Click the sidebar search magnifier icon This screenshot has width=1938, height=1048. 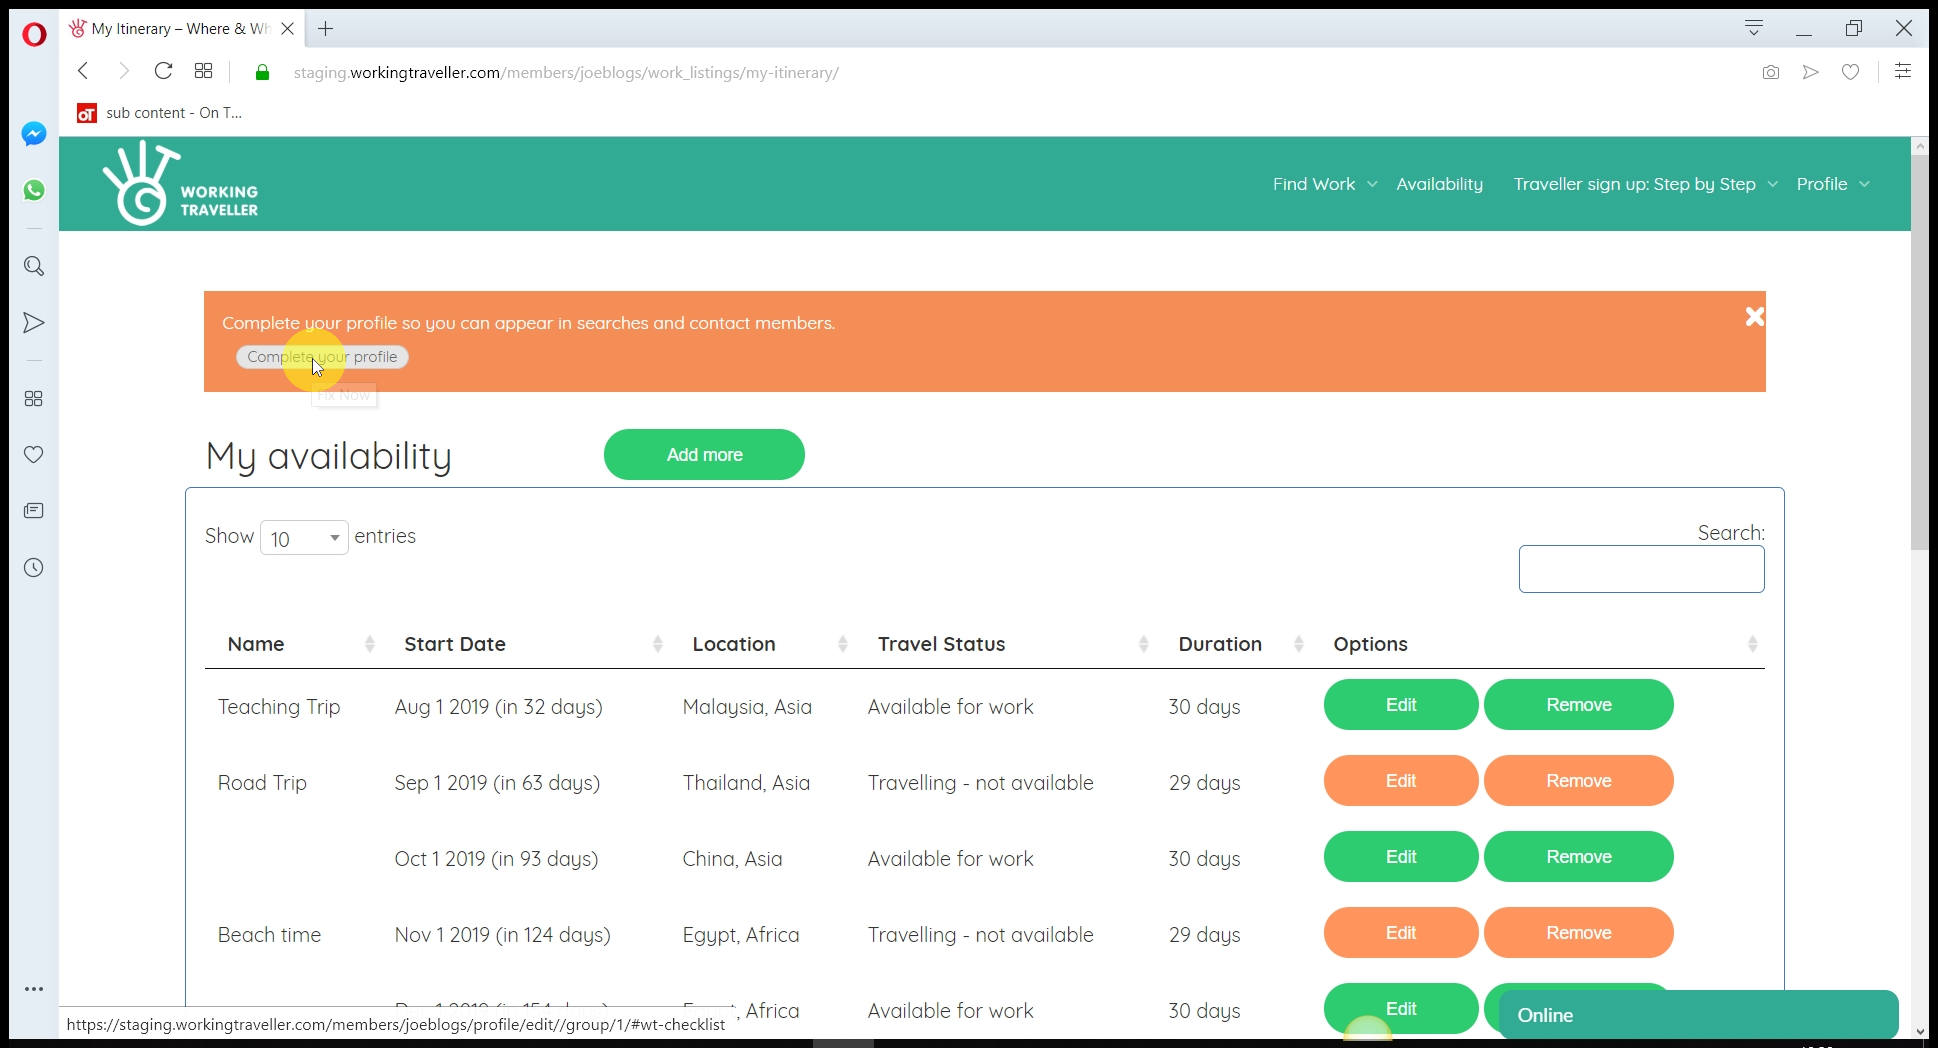tap(34, 266)
